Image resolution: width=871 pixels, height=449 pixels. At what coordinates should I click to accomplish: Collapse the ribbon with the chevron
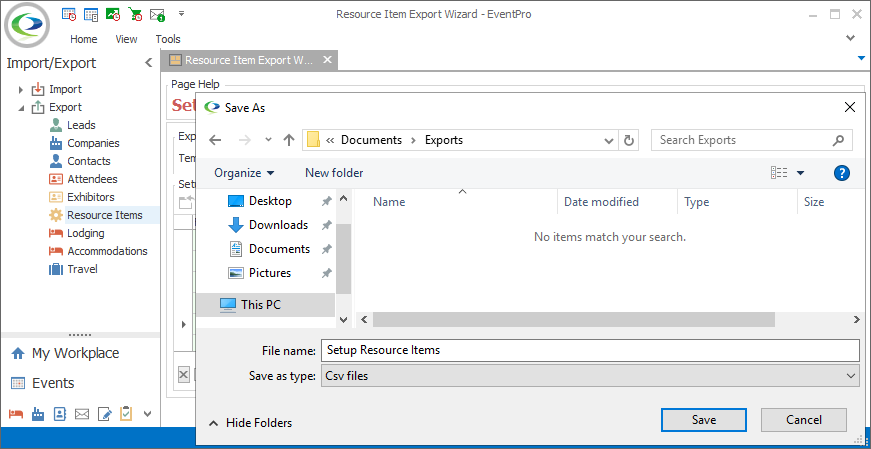point(850,38)
